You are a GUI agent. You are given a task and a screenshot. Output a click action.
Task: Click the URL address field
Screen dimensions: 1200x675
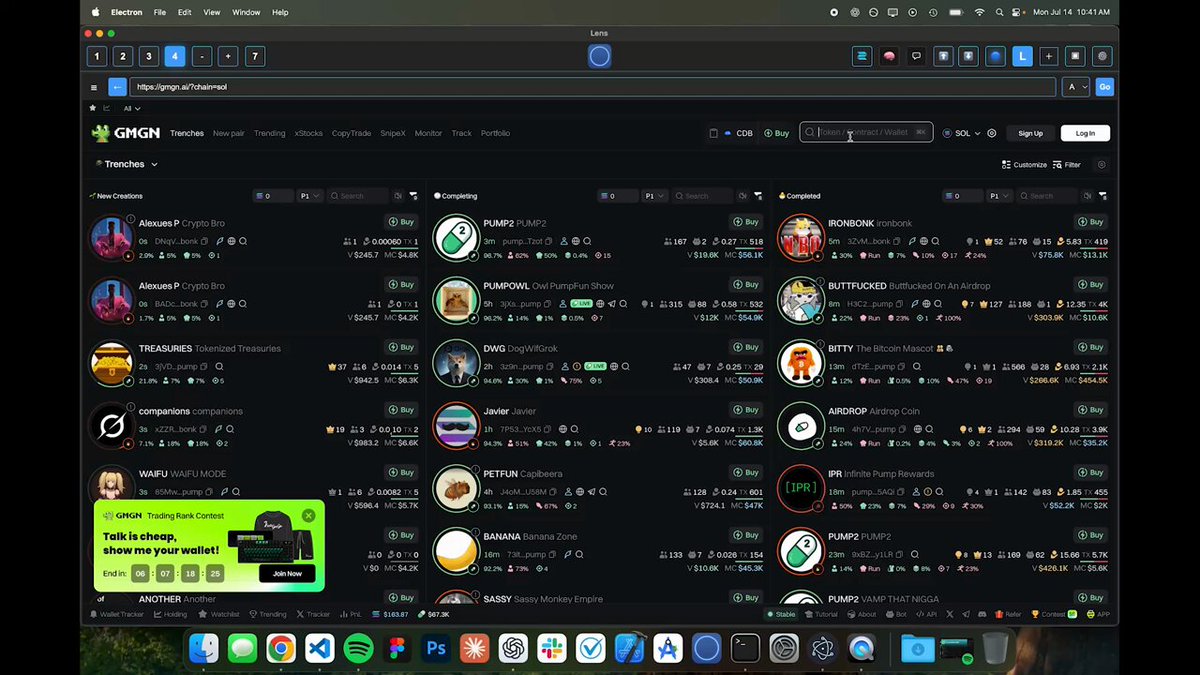[592, 87]
